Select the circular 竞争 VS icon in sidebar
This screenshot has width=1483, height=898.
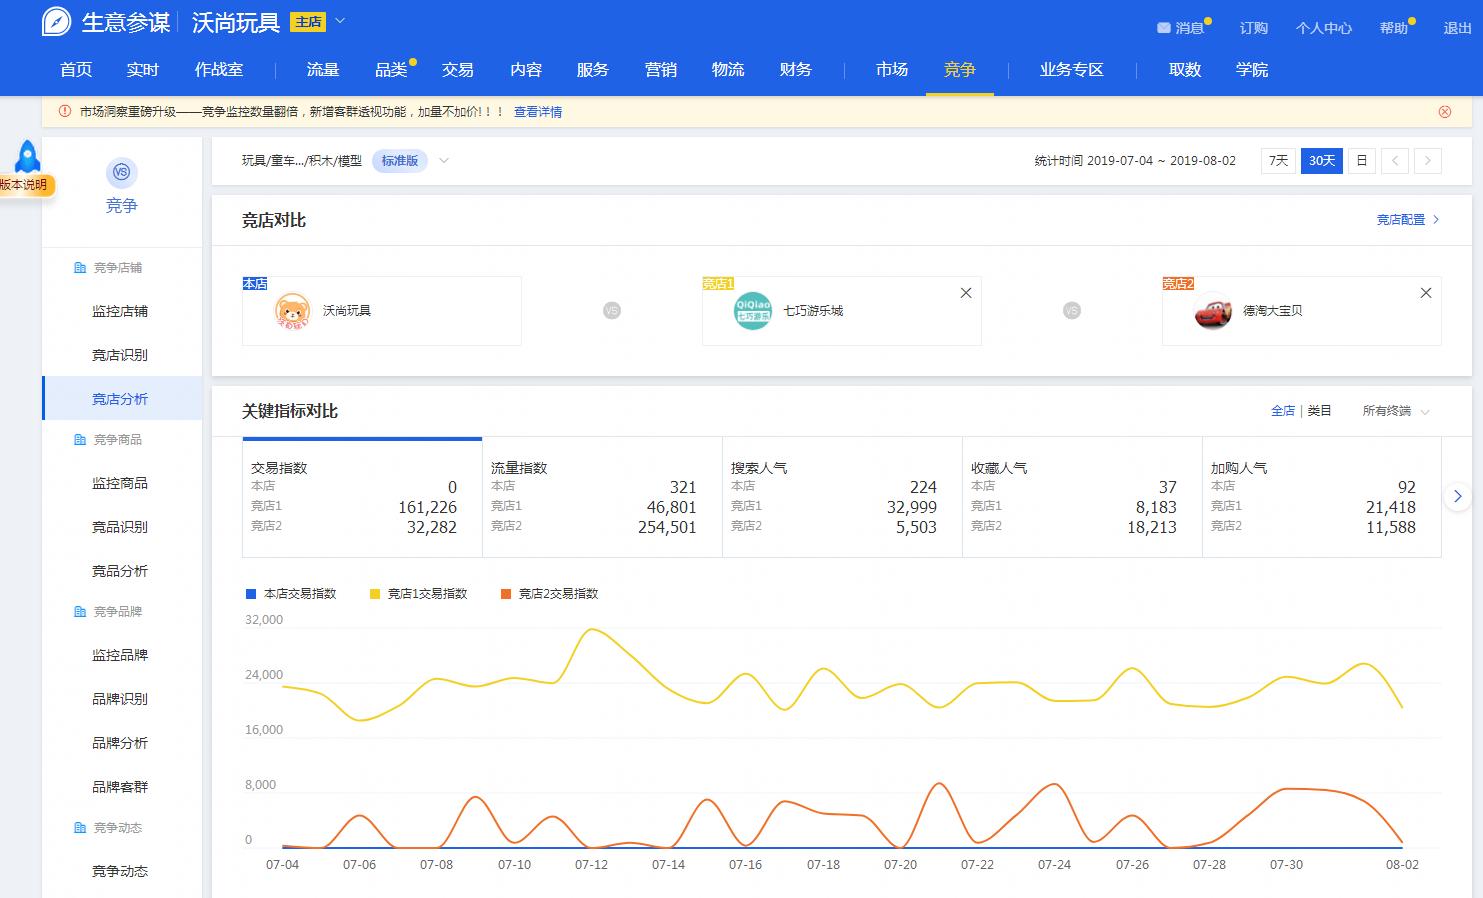121,172
